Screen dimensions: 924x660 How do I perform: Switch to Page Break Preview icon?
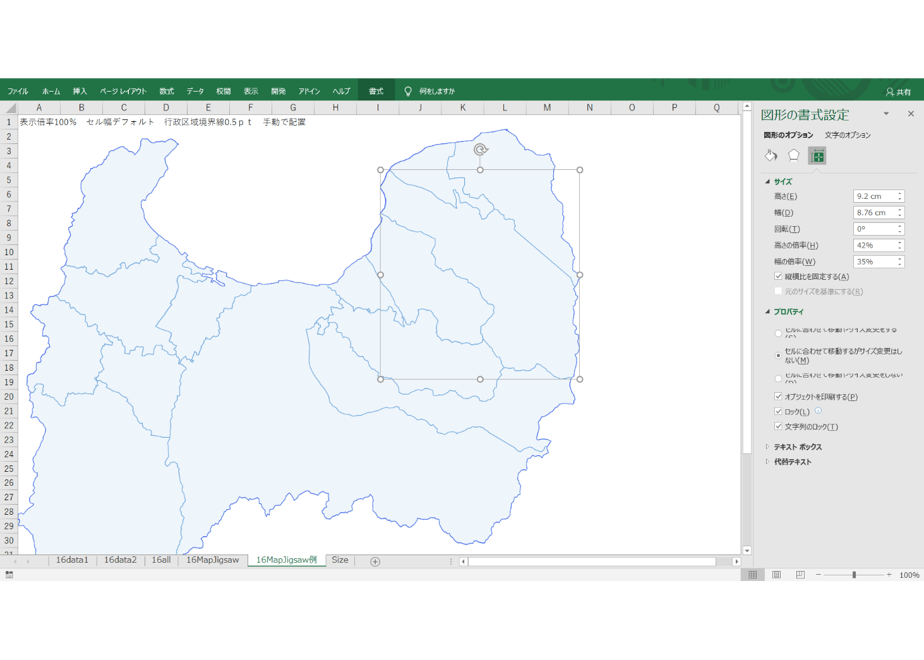click(x=800, y=575)
